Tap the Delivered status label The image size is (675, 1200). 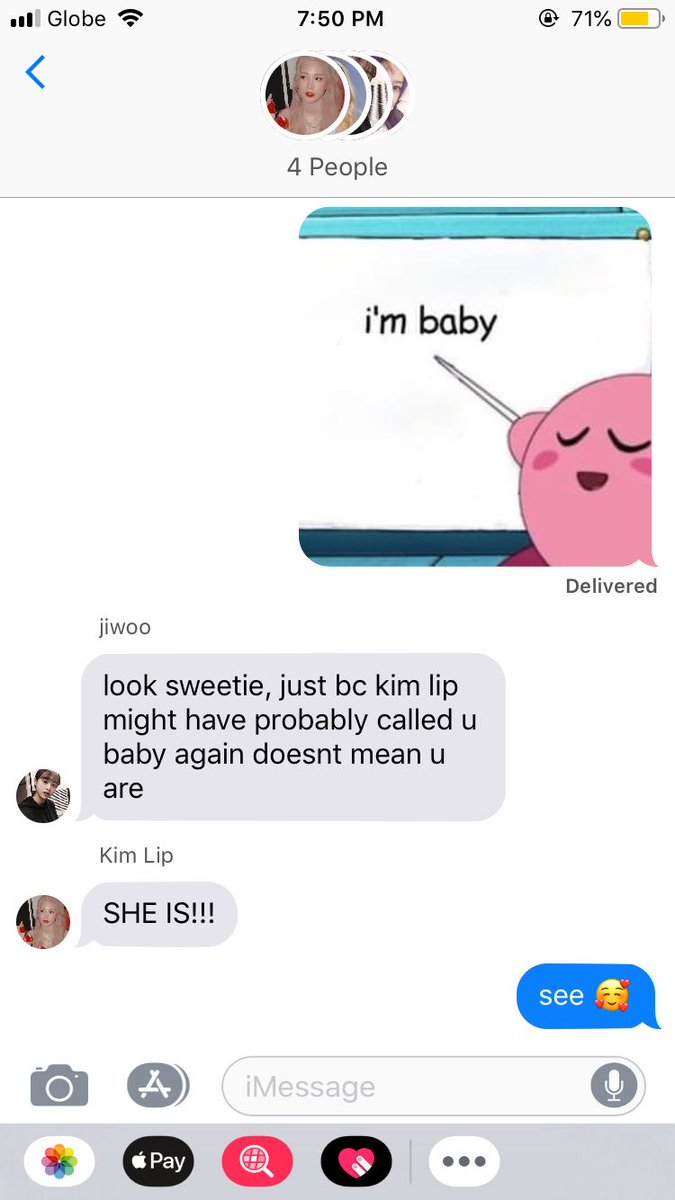pos(611,586)
